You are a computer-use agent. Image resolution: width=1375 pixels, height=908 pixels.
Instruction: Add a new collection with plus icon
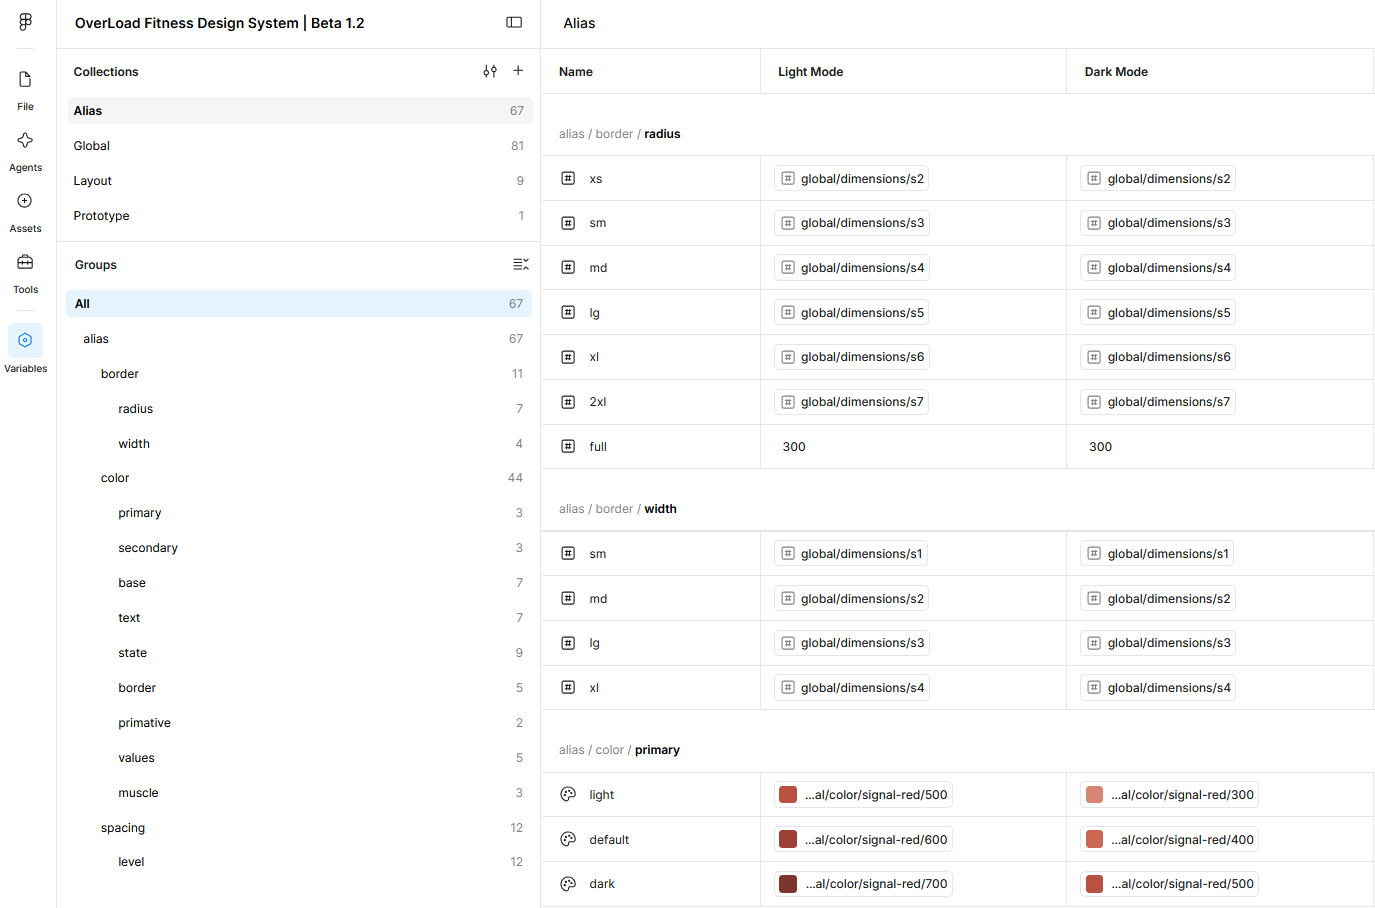[x=518, y=70]
